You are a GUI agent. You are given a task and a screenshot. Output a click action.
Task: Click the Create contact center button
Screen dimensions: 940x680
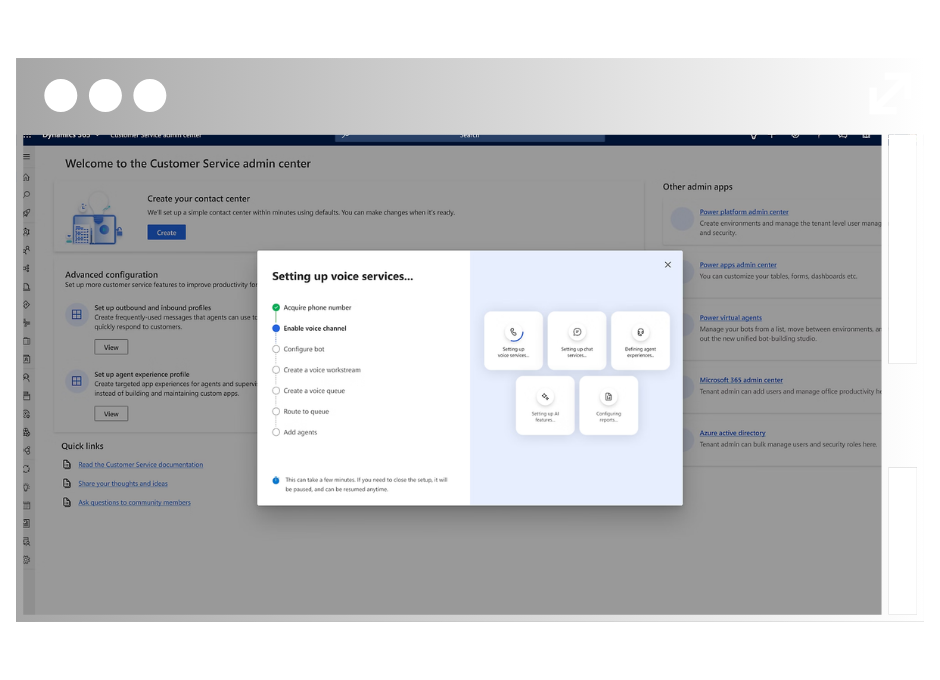click(167, 233)
